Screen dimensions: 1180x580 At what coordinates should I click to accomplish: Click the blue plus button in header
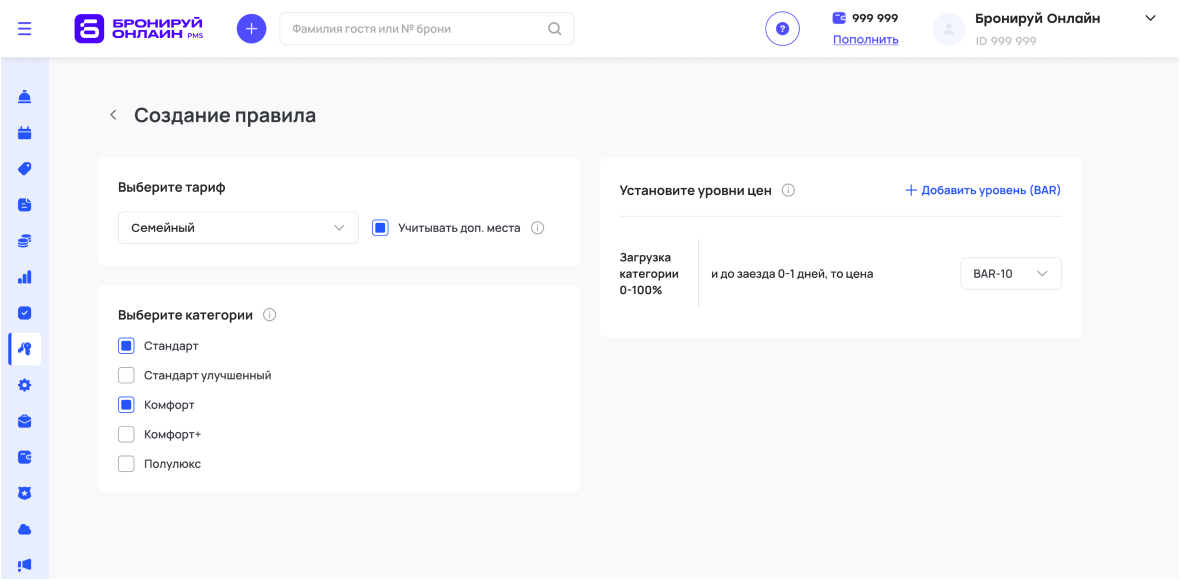(251, 29)
